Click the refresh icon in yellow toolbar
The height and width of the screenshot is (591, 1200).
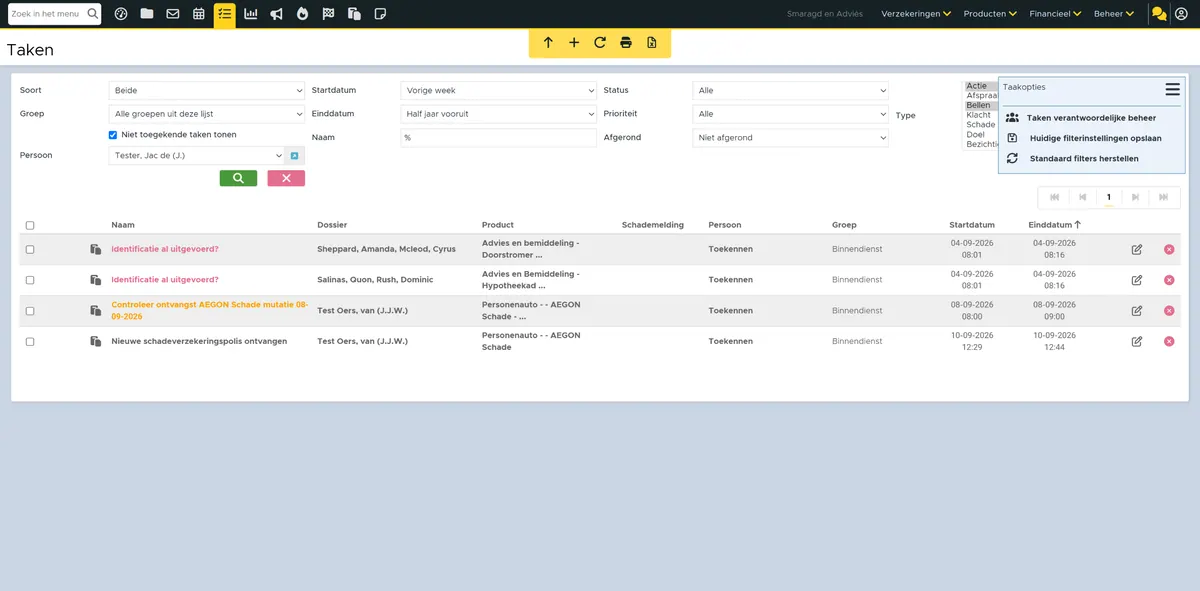coord(600,43)
